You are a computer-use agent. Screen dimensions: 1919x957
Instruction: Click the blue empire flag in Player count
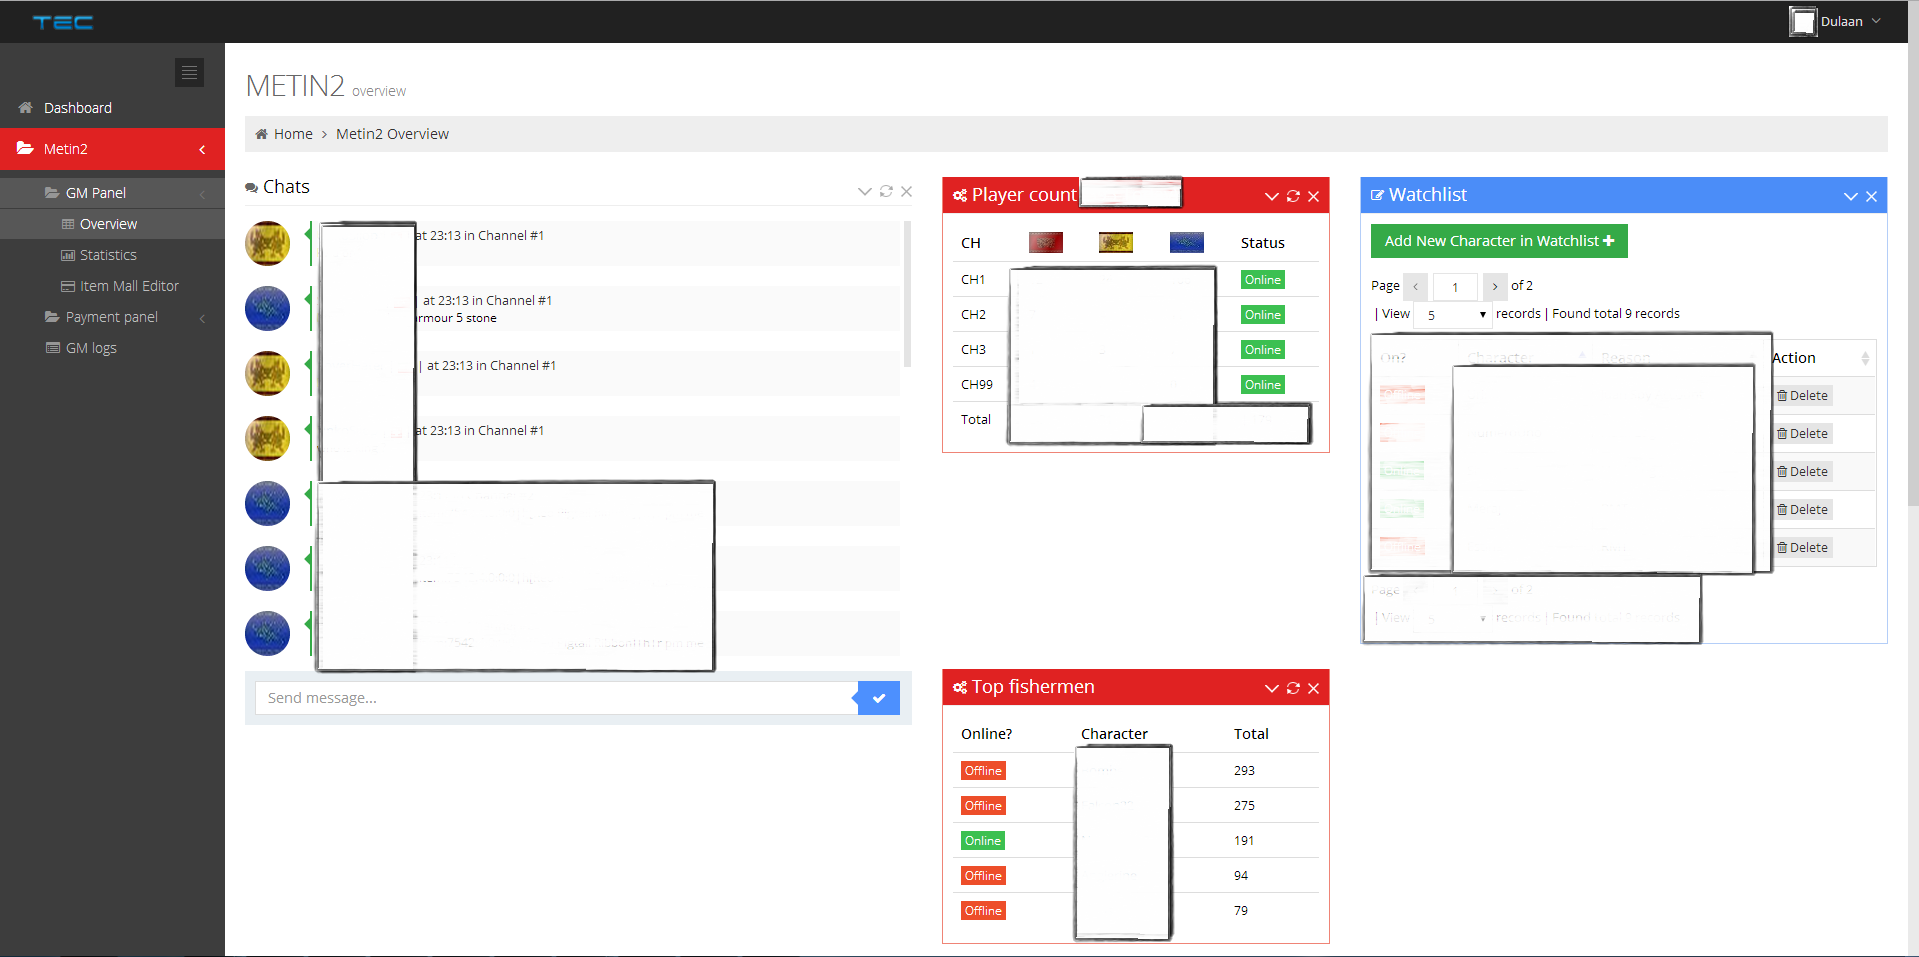pyautogui.click(x=1187, y=242)
